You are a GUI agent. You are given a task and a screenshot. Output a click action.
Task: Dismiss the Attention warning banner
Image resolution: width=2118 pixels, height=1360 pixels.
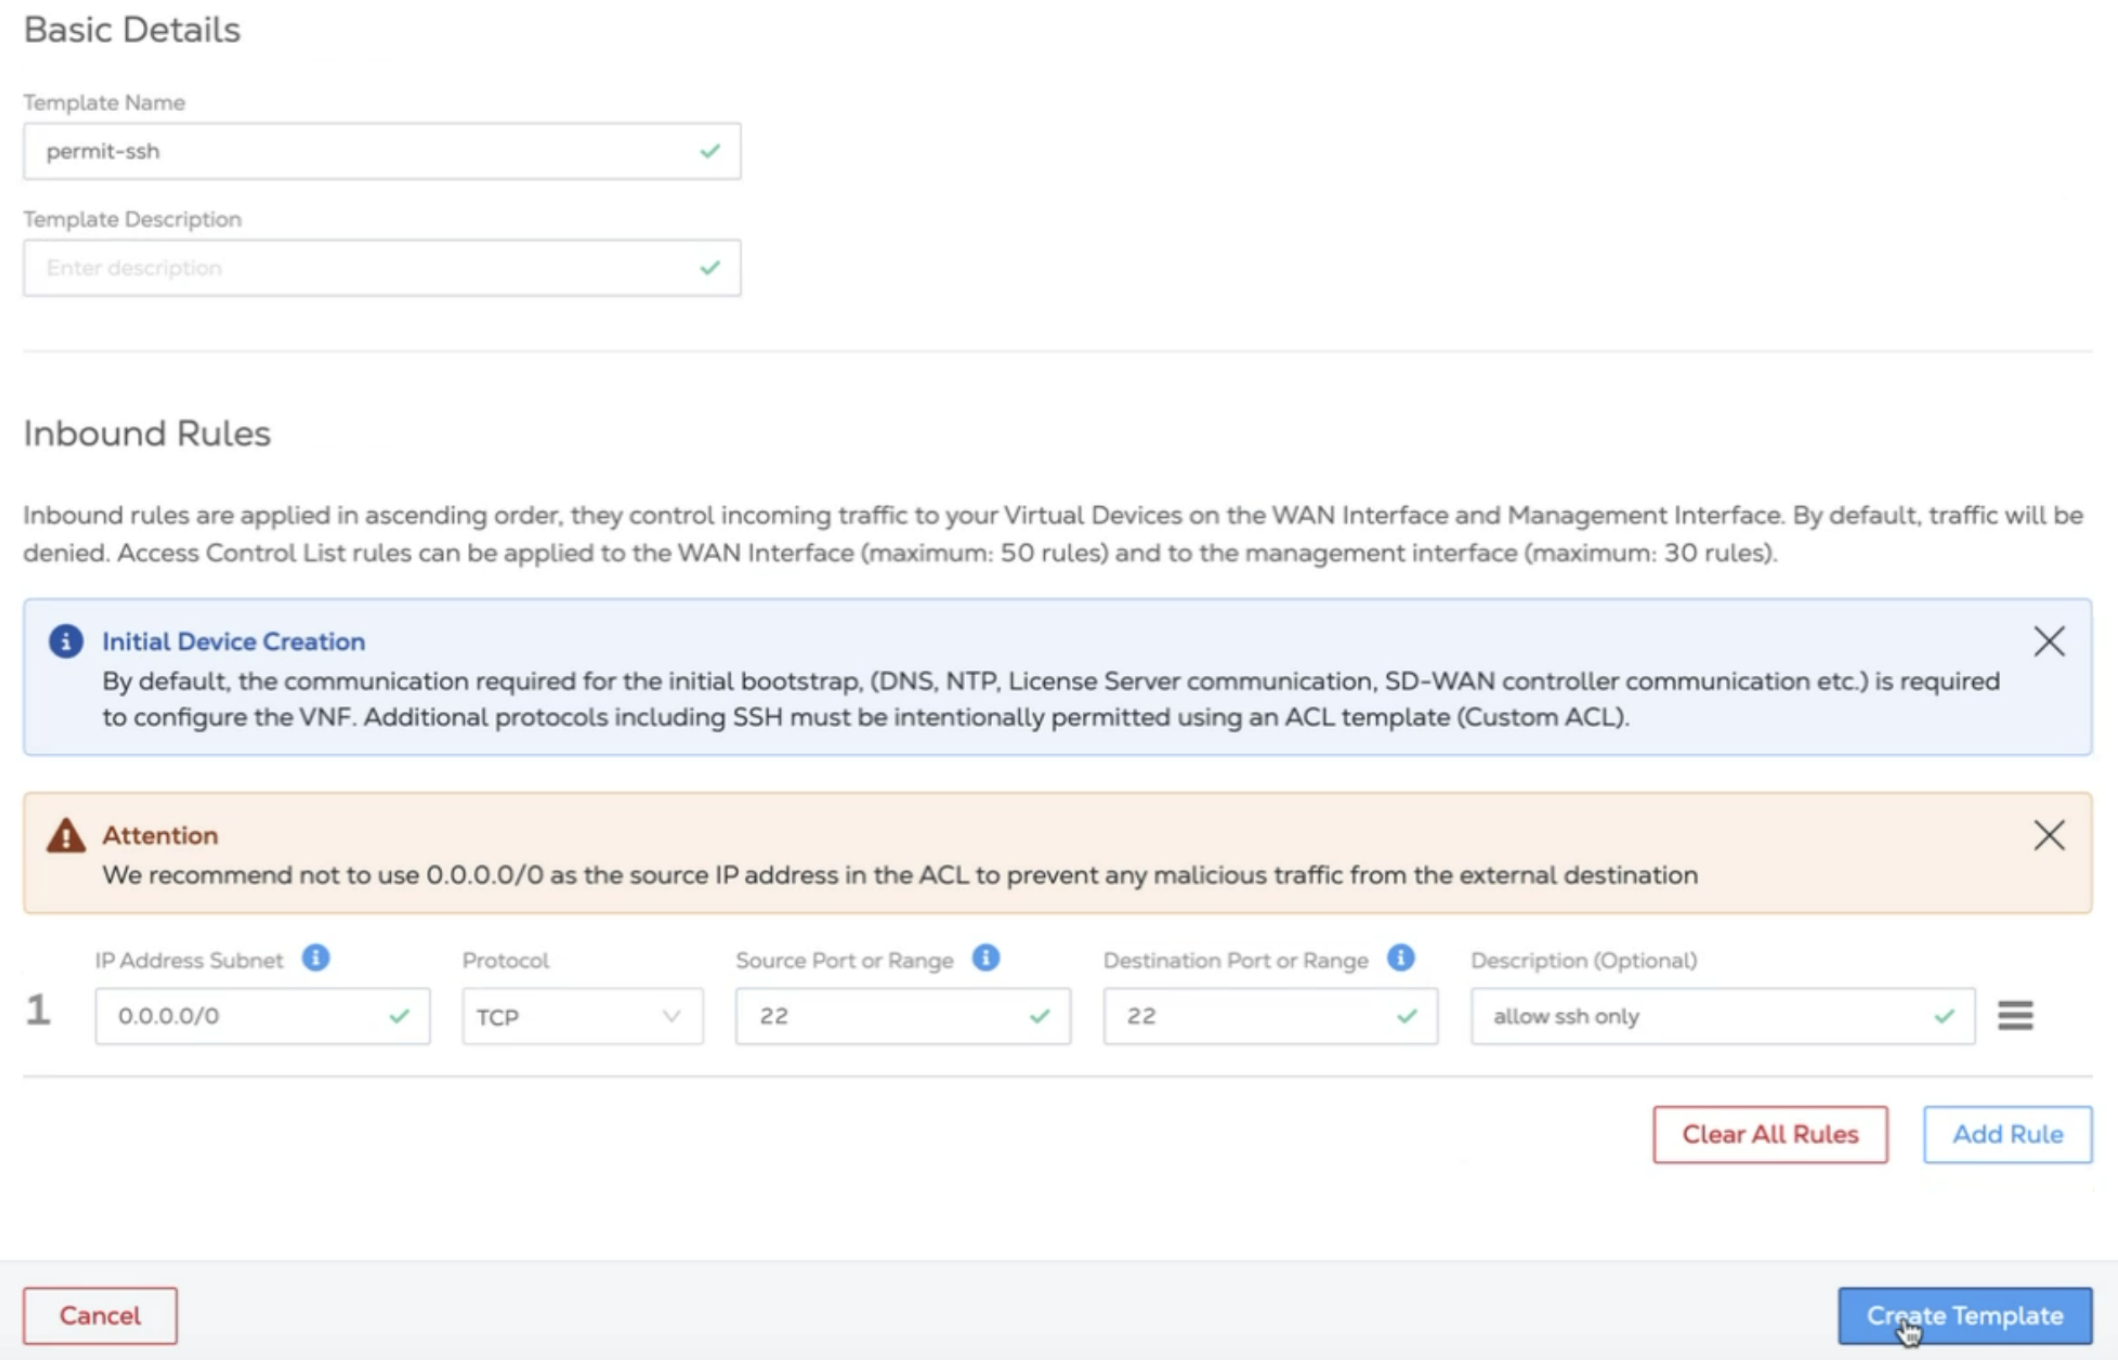point(2048,835)
